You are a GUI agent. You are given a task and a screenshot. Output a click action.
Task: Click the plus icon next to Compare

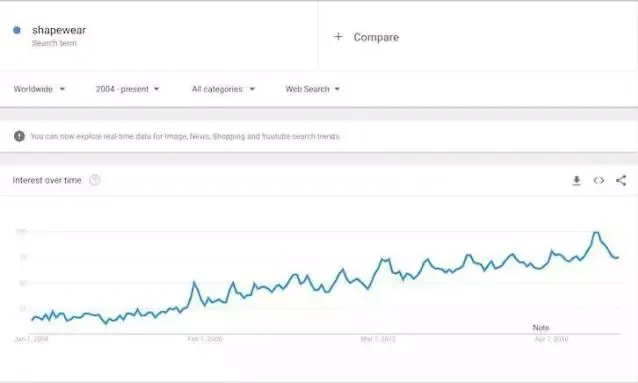pos(338,37)
